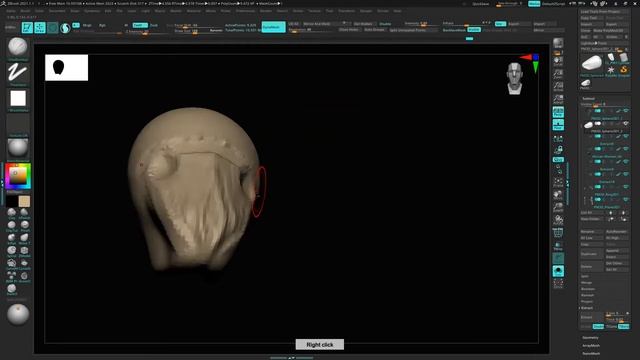Open the white alpha selector
Viewport: 640px width, 360px height.
(x=18, y=98)
